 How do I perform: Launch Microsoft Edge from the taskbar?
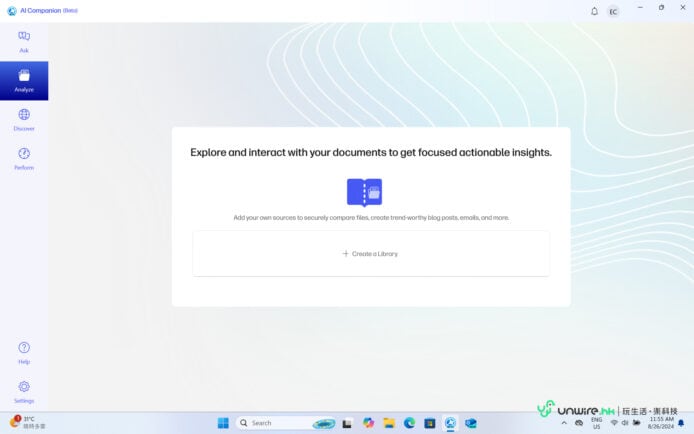click(x=409, y=423)
